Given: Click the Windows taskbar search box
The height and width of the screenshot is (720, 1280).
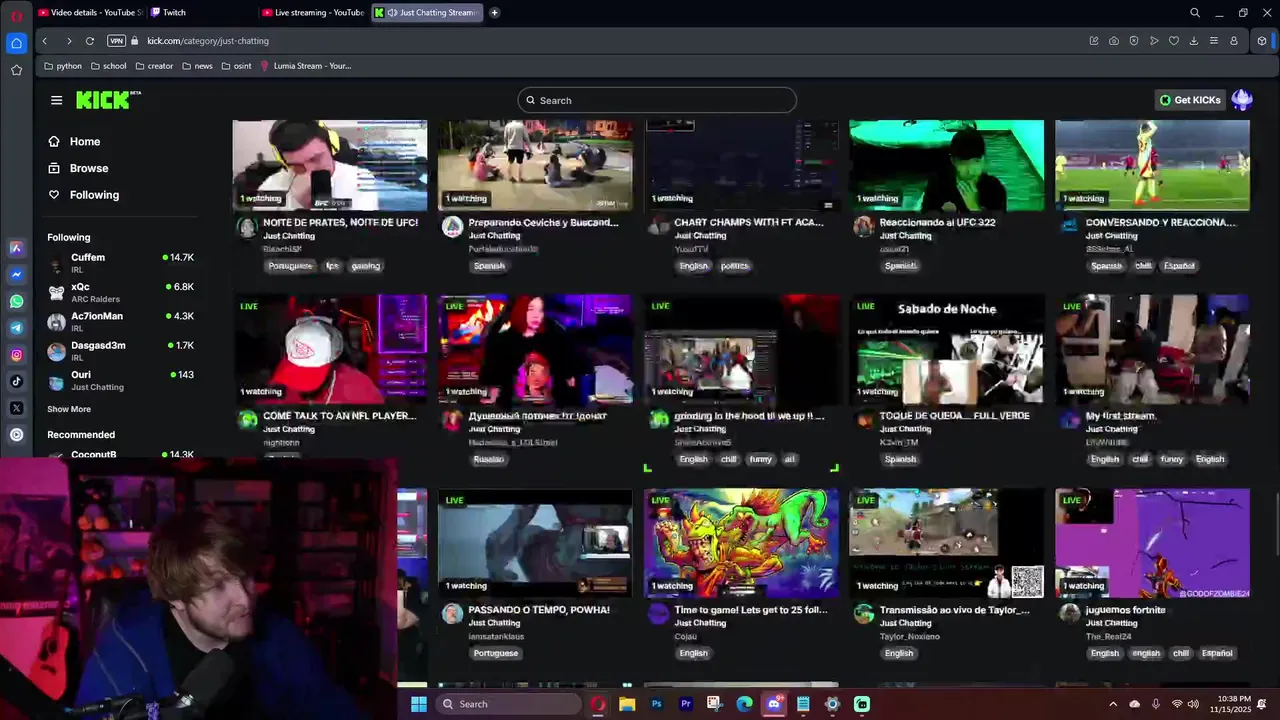Looking at the screenshot, I should pos(508,704).
